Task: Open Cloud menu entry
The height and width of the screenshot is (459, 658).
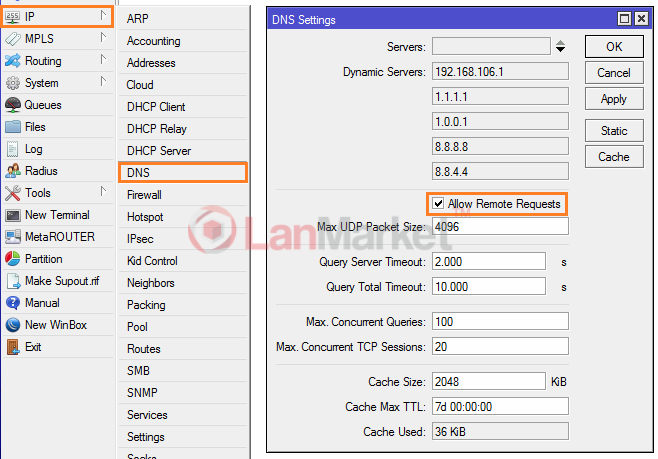Action: pyautogui.click(x=183, y=85)
